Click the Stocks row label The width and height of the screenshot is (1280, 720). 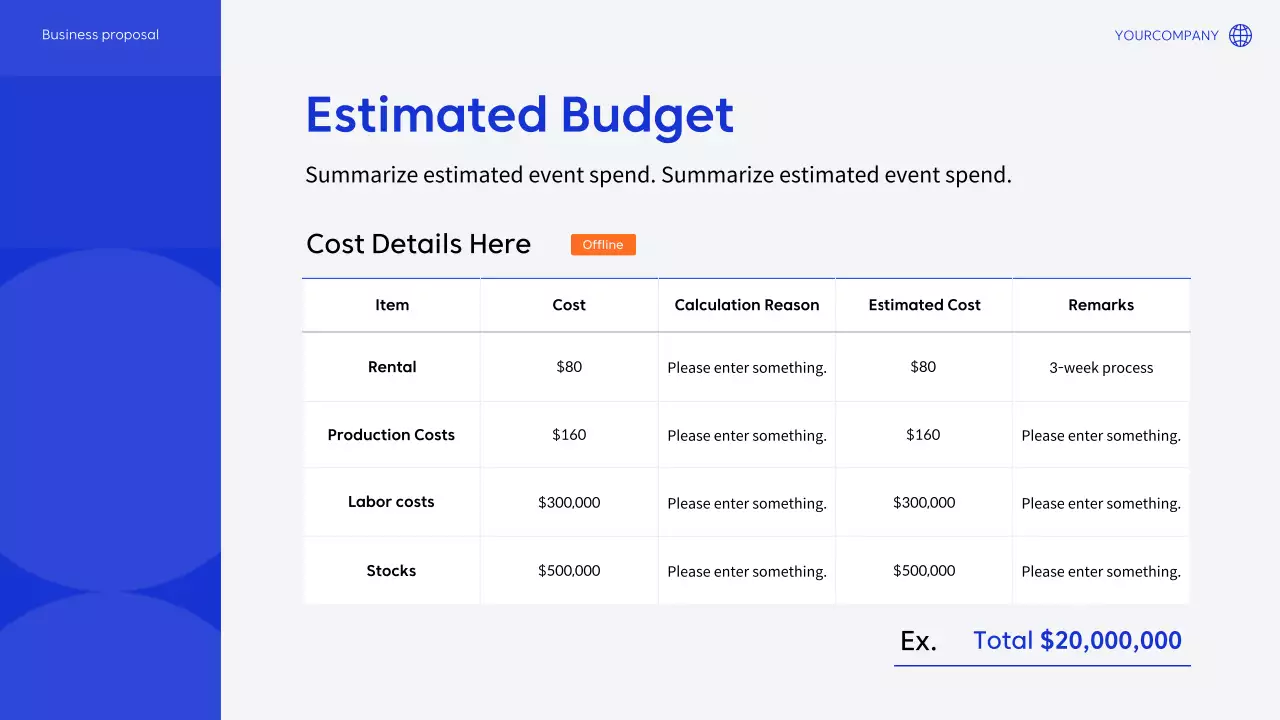click(x=391, y=571)
